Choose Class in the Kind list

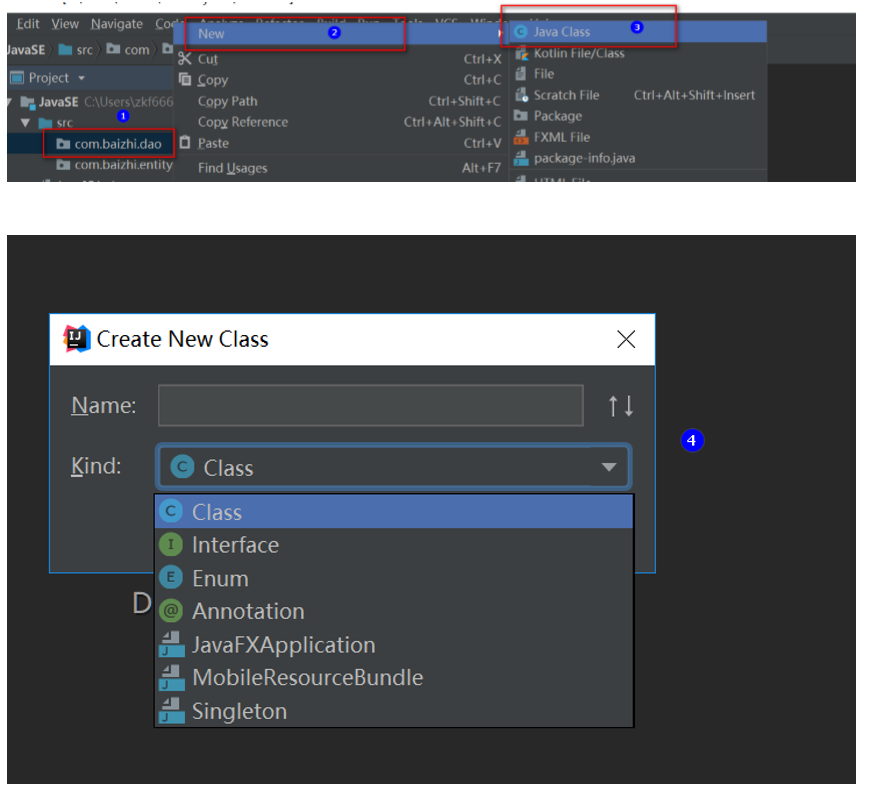[394, 512]
